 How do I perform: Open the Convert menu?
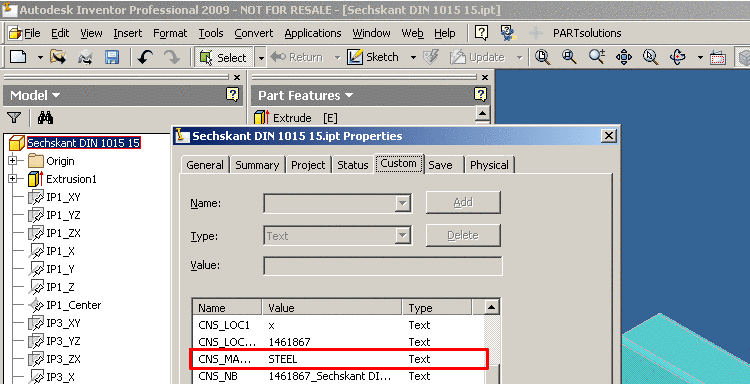click(x=254, y=33)
